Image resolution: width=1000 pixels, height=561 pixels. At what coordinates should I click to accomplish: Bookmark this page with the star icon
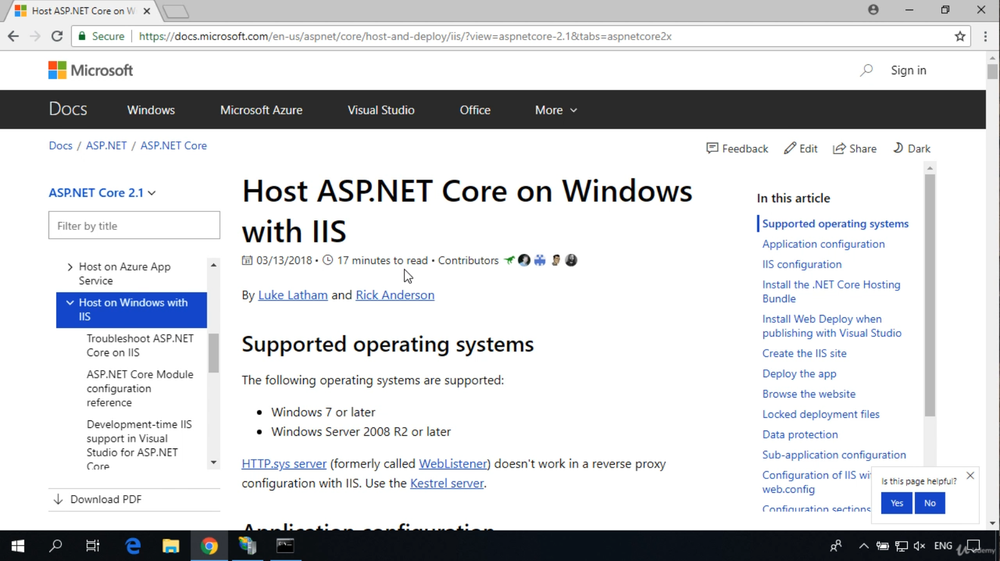pyautogui.click(x=960, y=36)
